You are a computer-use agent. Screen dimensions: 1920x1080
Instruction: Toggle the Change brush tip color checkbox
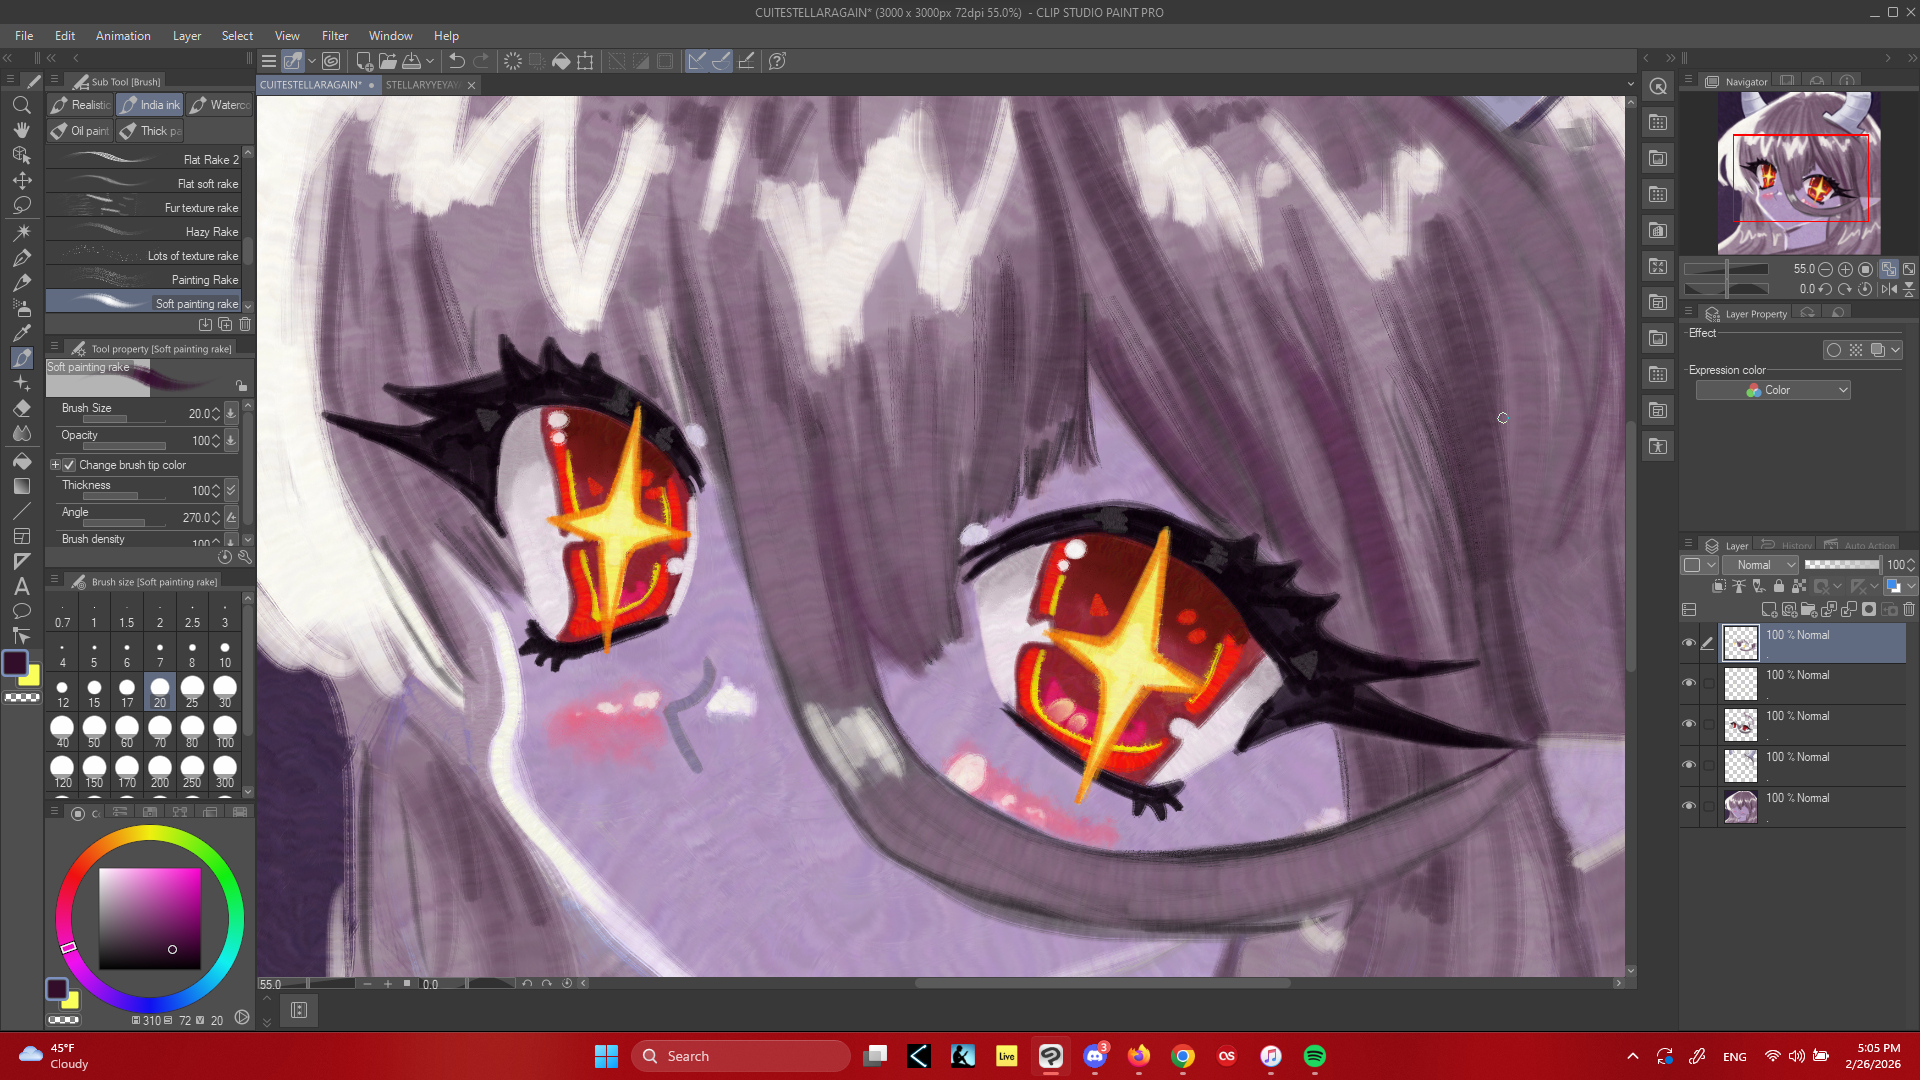[69, 465]
